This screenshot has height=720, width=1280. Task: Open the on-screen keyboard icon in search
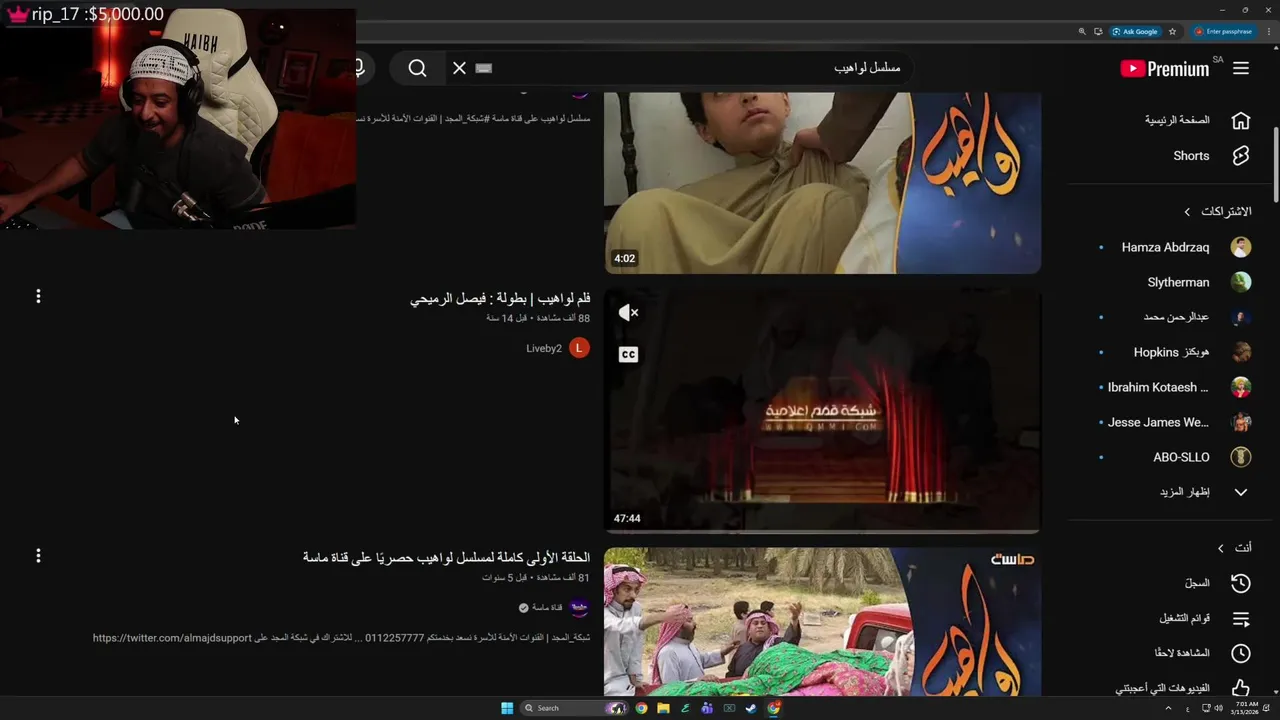click(484, 68)
